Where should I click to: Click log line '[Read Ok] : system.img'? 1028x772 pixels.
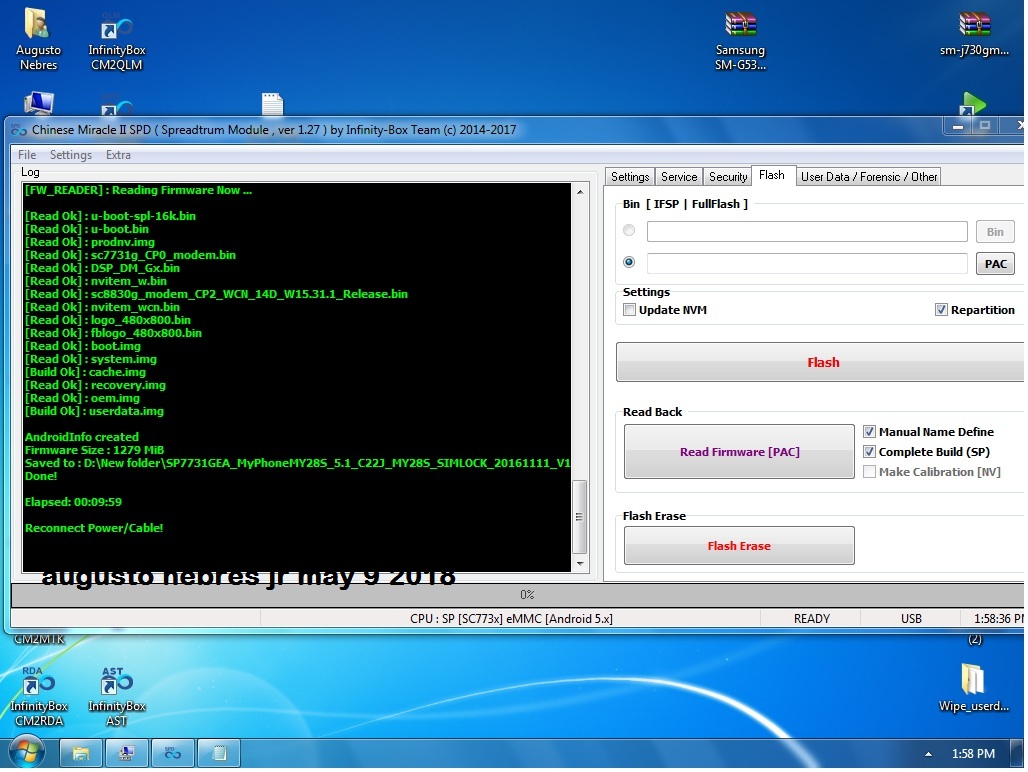click(90, 358)
